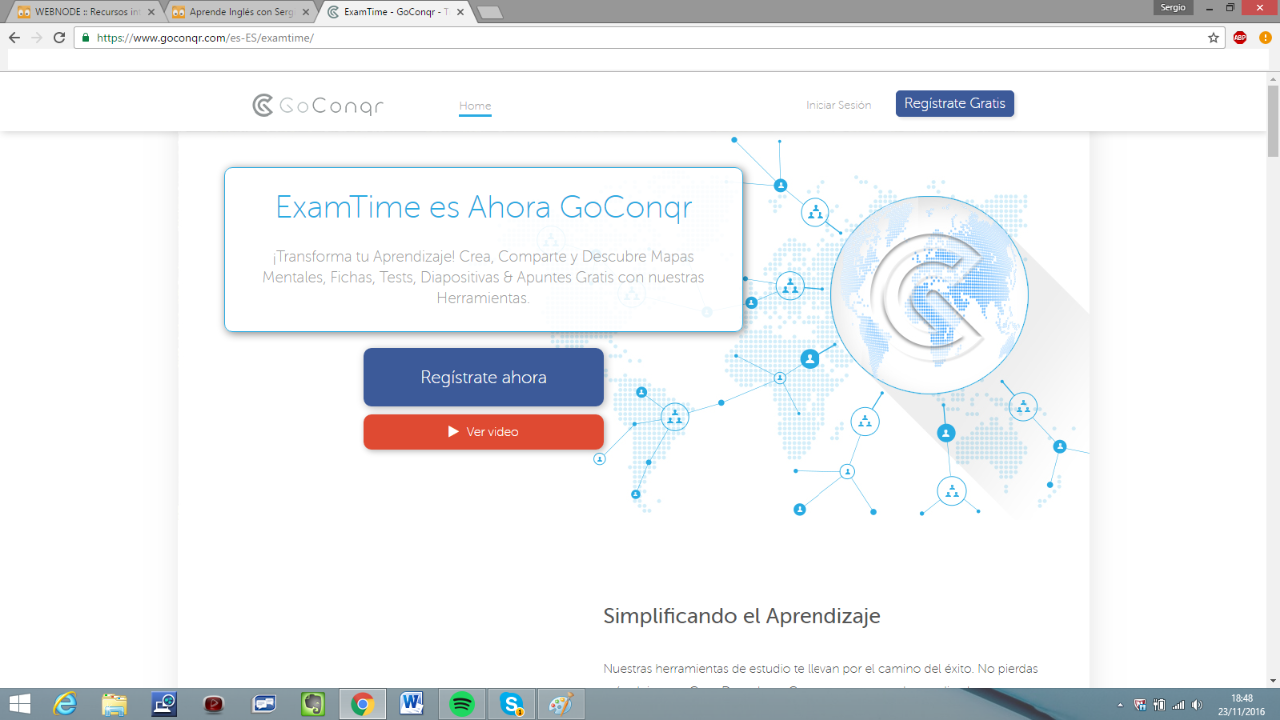Open Microsoft Word from the taskbar
Image resolution: width=1280 pixels, height=720 pixels.
click(x=412, y=704)
